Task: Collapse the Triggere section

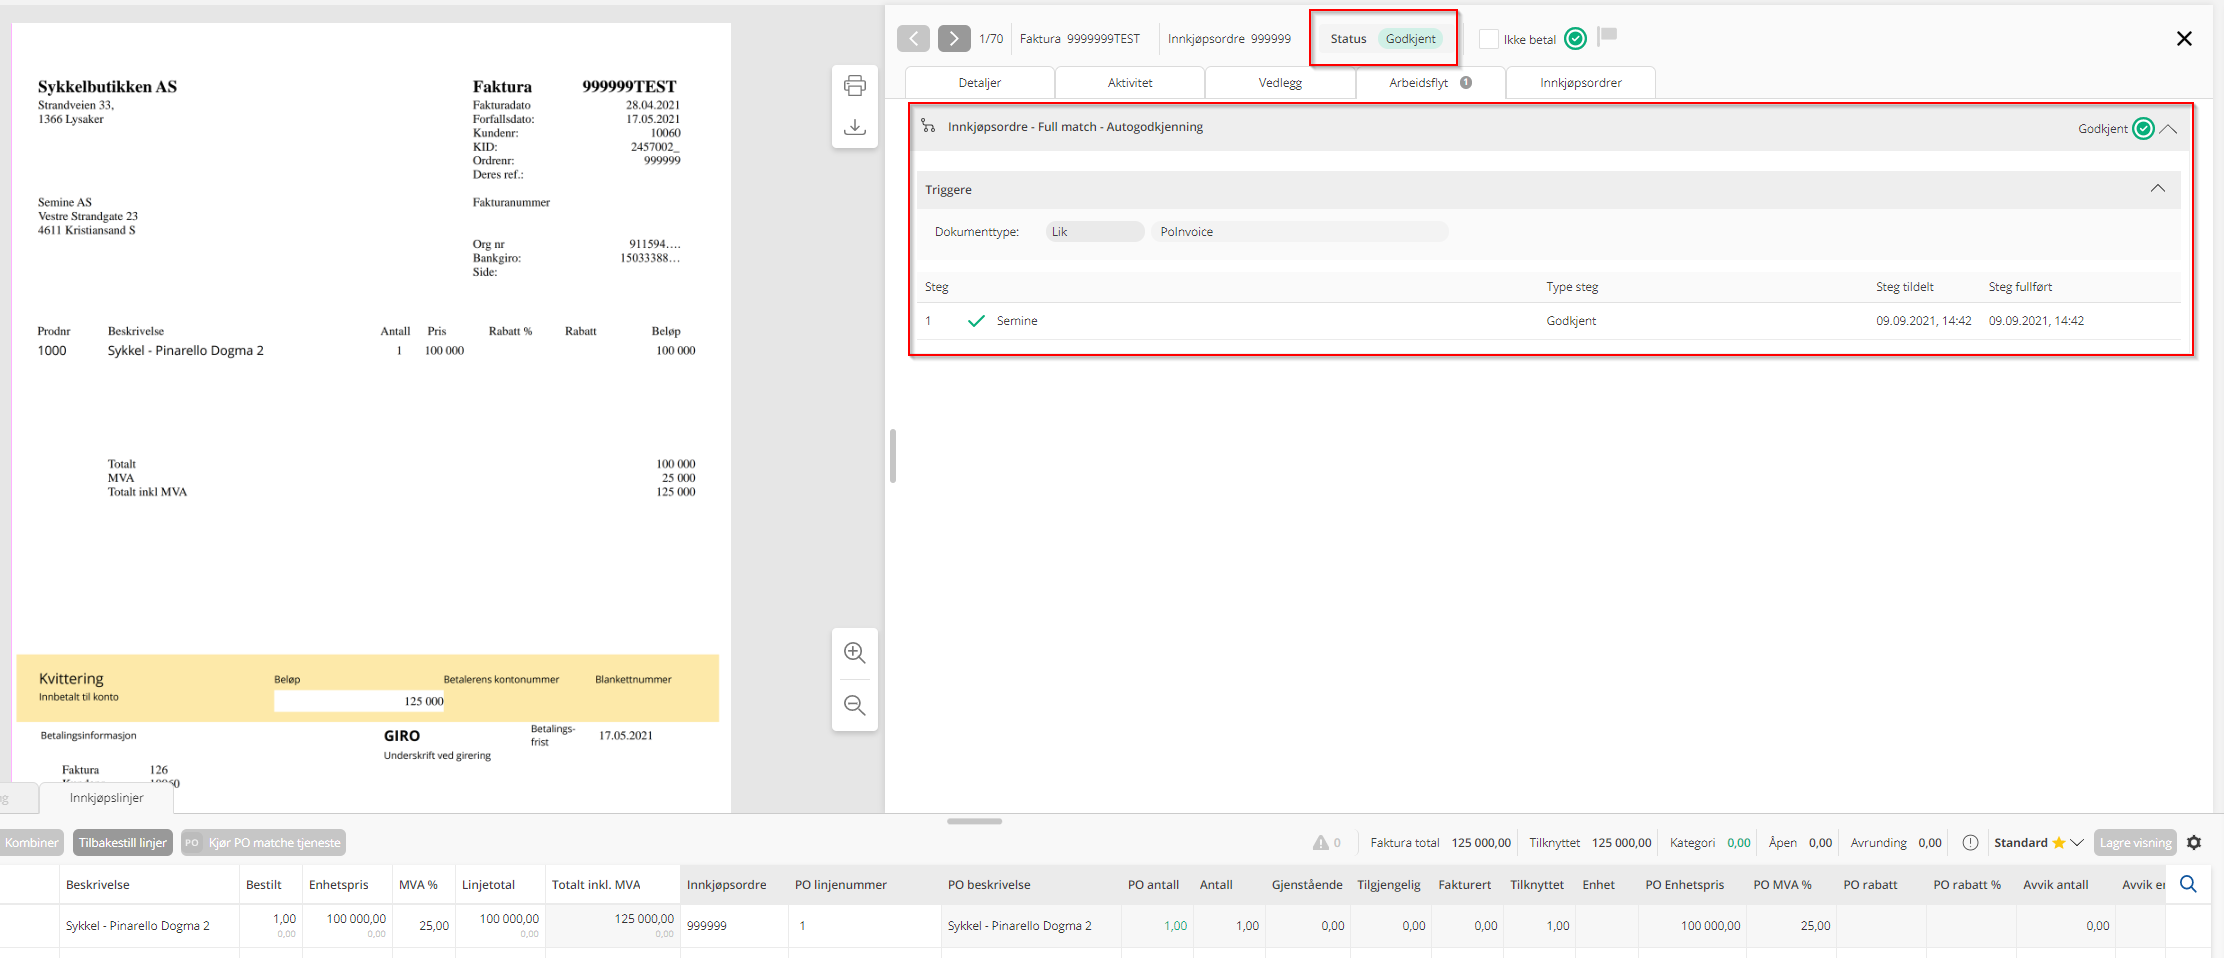Action: point(2157,189)
